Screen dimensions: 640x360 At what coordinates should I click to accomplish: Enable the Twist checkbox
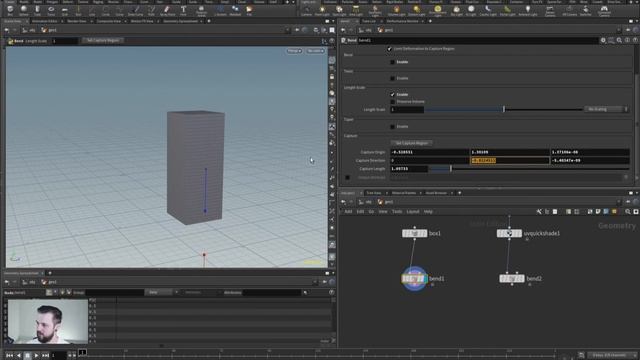coord(392,78)
